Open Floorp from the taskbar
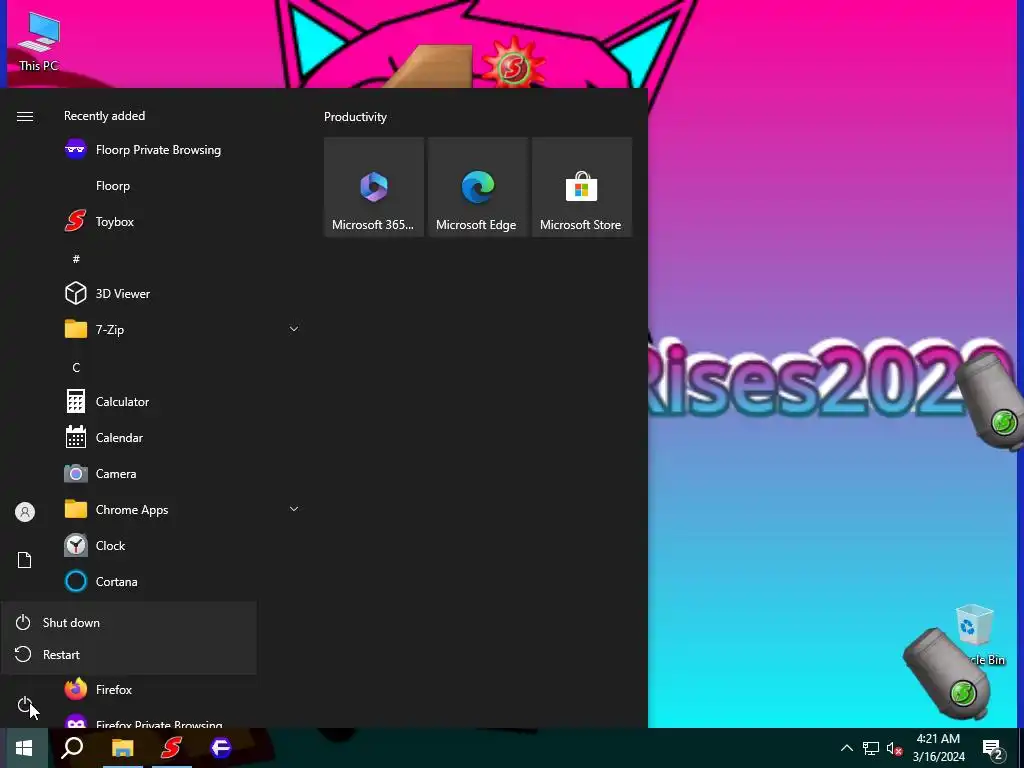Screen dimensions: 1024x768 (x=221, y=748)
